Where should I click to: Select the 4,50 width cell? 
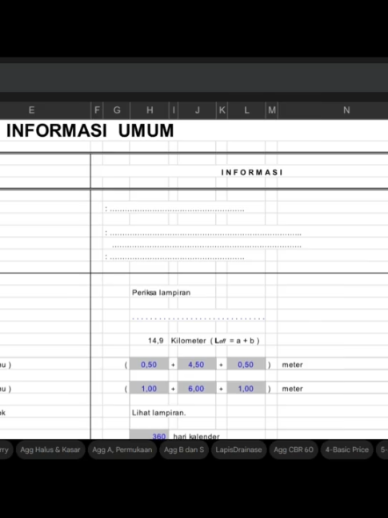click(x=197, y=364)
